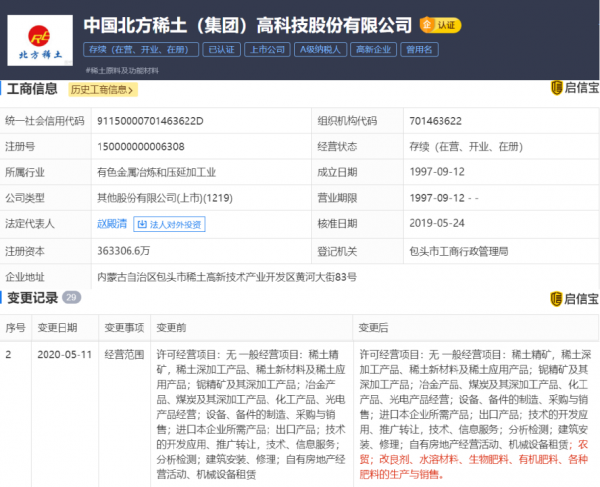Select organization code 701463622

click(x=435, y=121)
